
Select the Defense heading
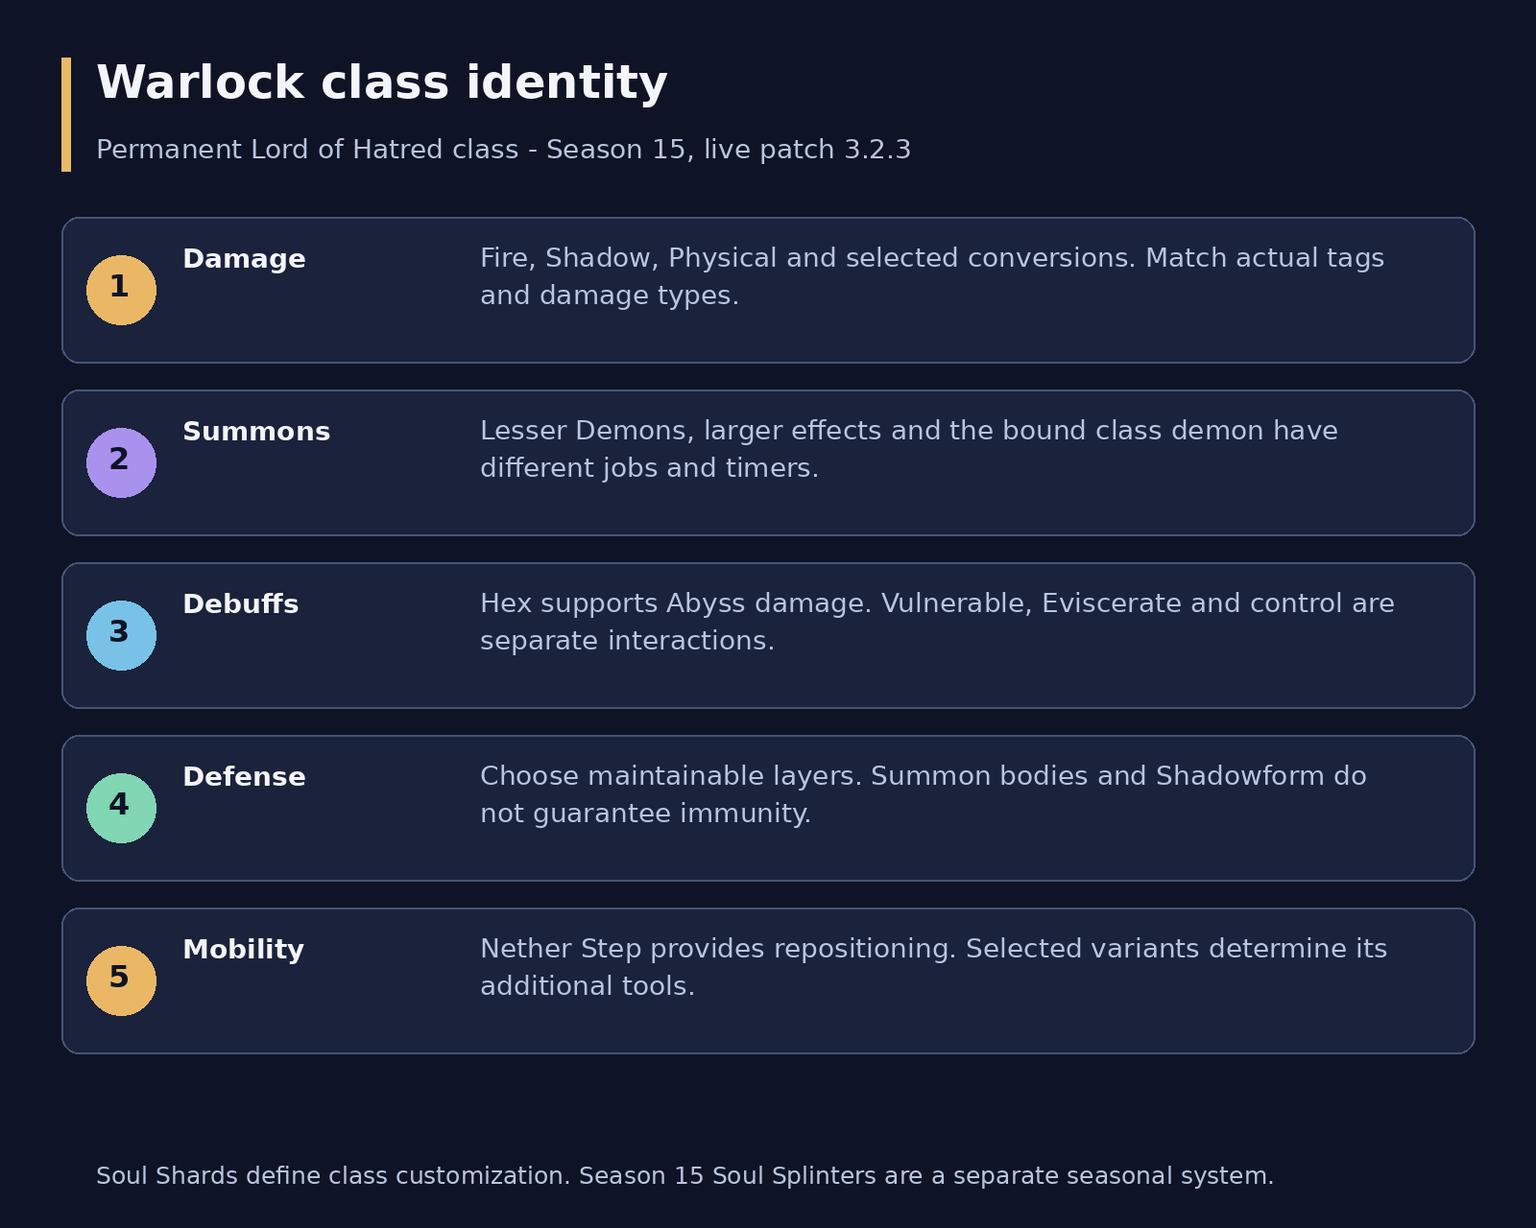tap(244, 777)
